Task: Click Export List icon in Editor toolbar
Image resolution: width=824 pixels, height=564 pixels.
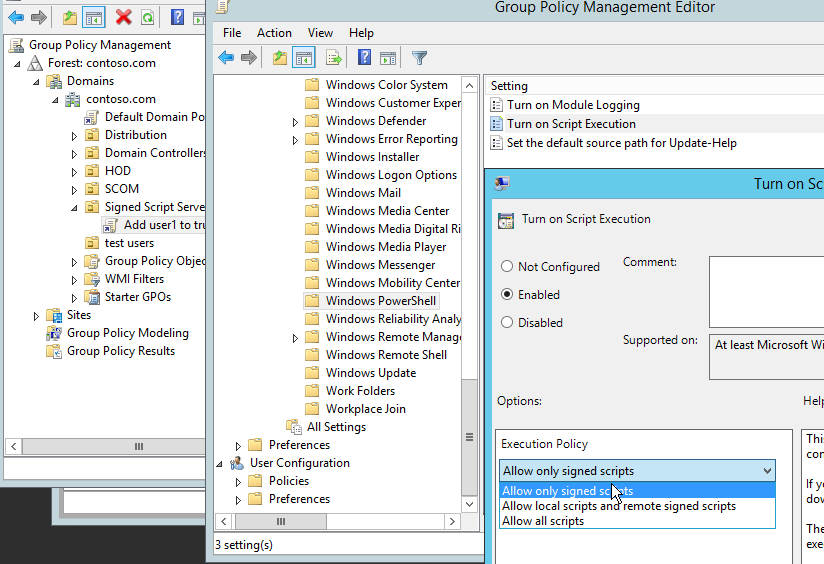Action: tap(333, 57)
